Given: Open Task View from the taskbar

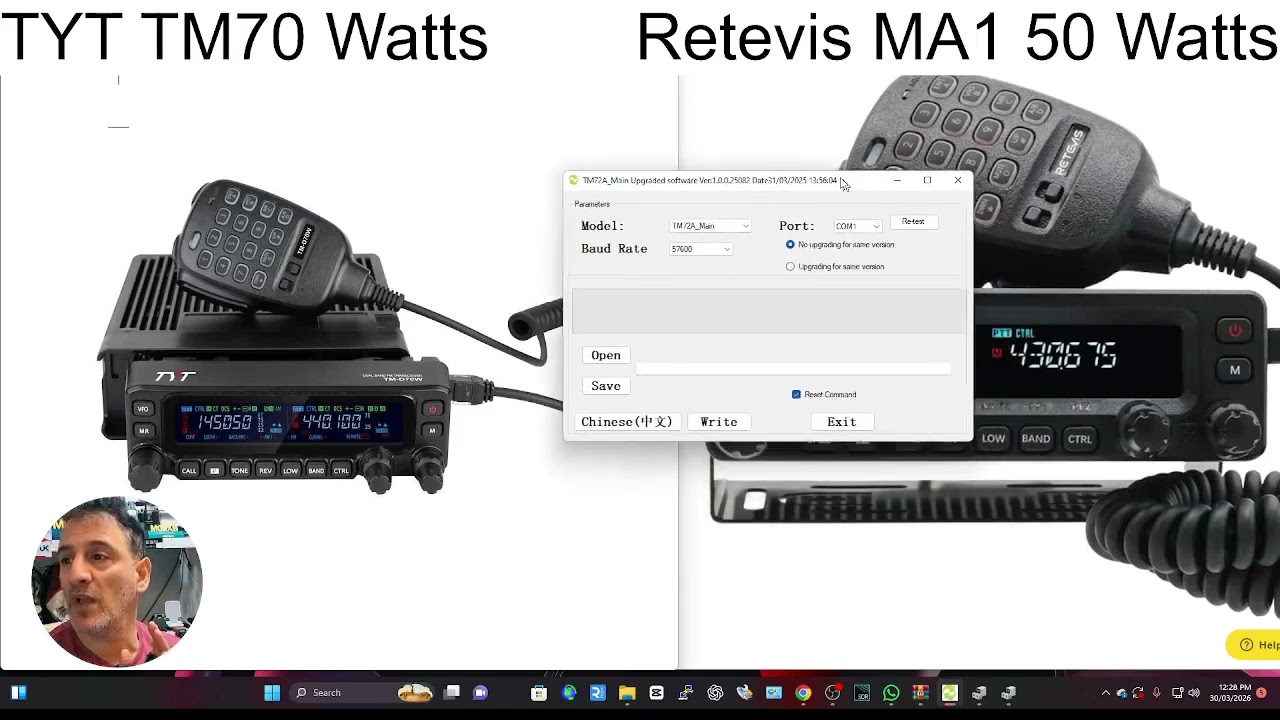Looking at the screenshot, I should 452,692.
